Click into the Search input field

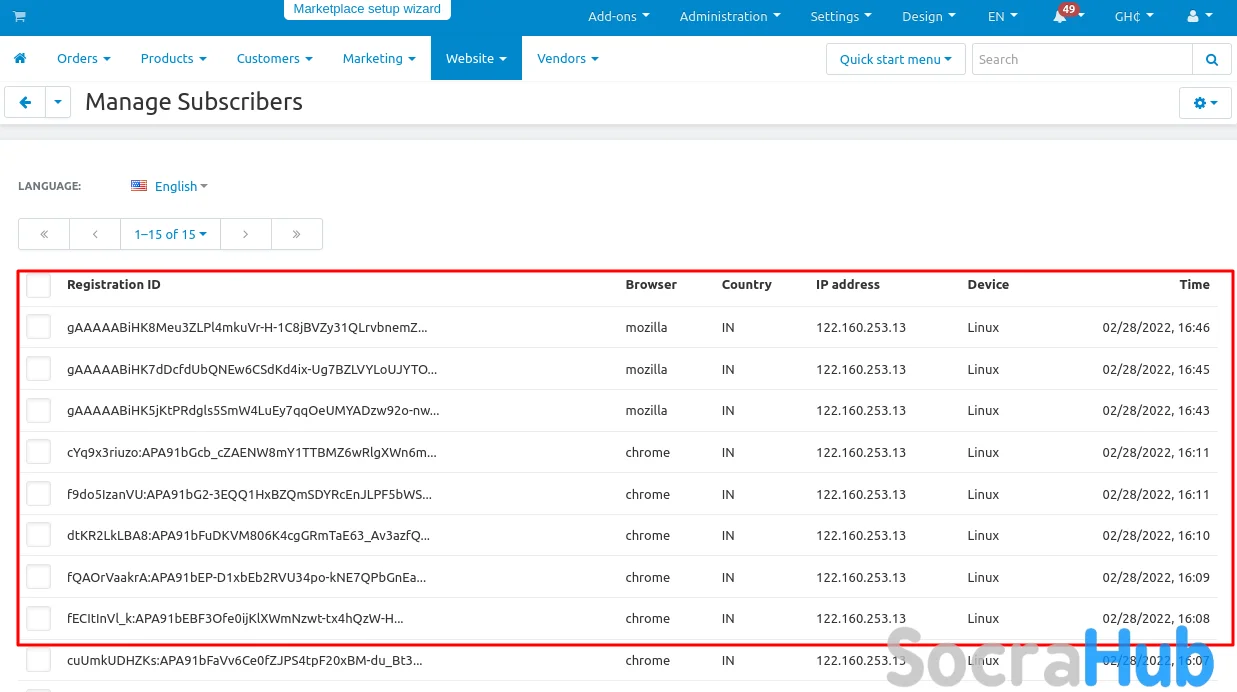tap(1082, 60)
